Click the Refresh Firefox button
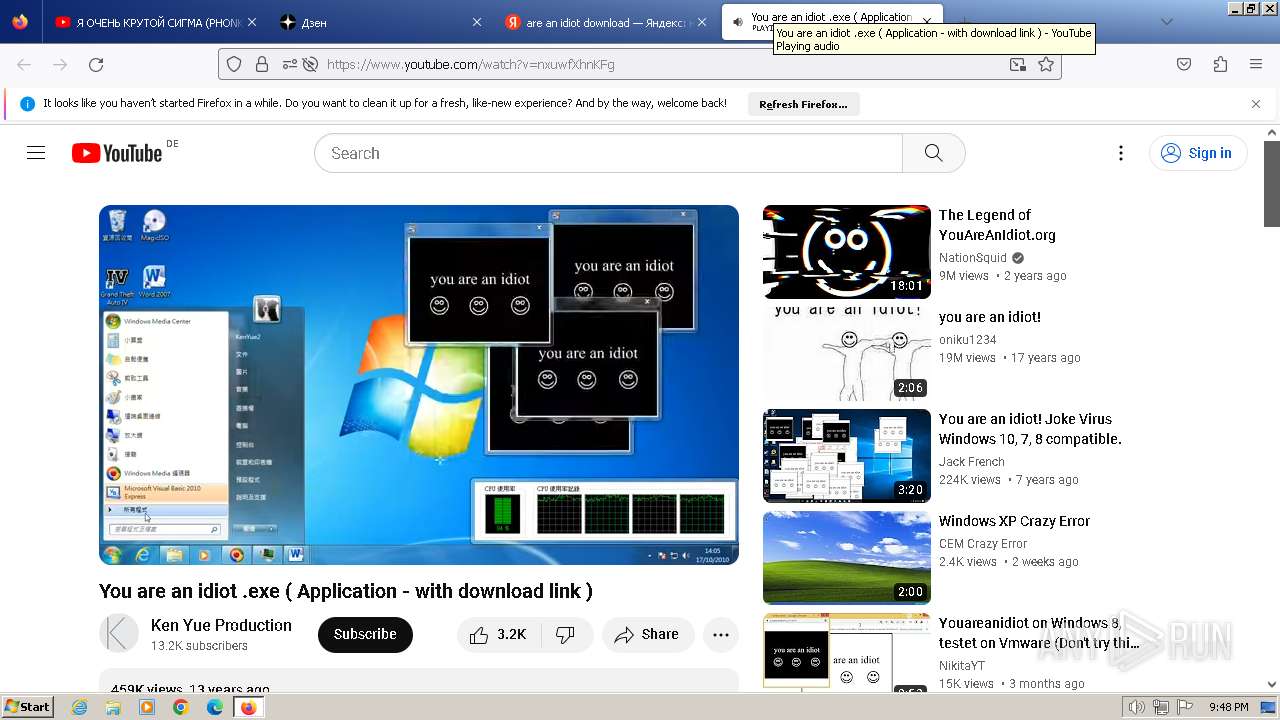The image size is (1280, 720). click(x=803, y=104)
